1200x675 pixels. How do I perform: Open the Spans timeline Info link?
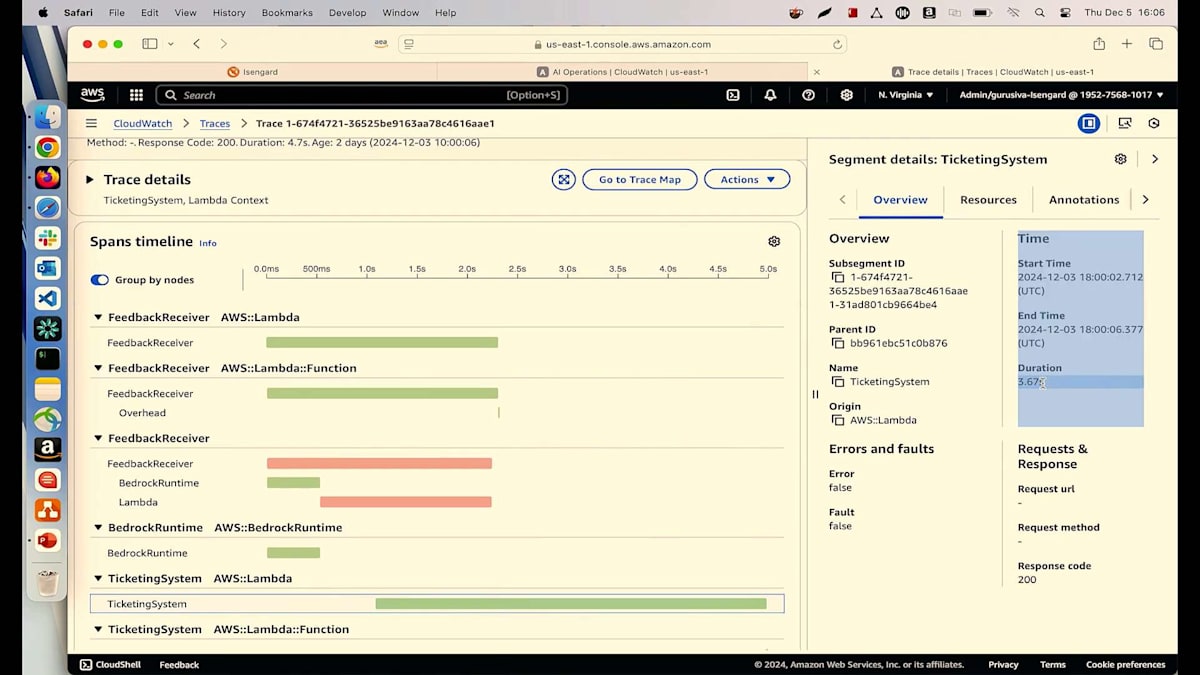pyautogui.click(x=207, y=243)
